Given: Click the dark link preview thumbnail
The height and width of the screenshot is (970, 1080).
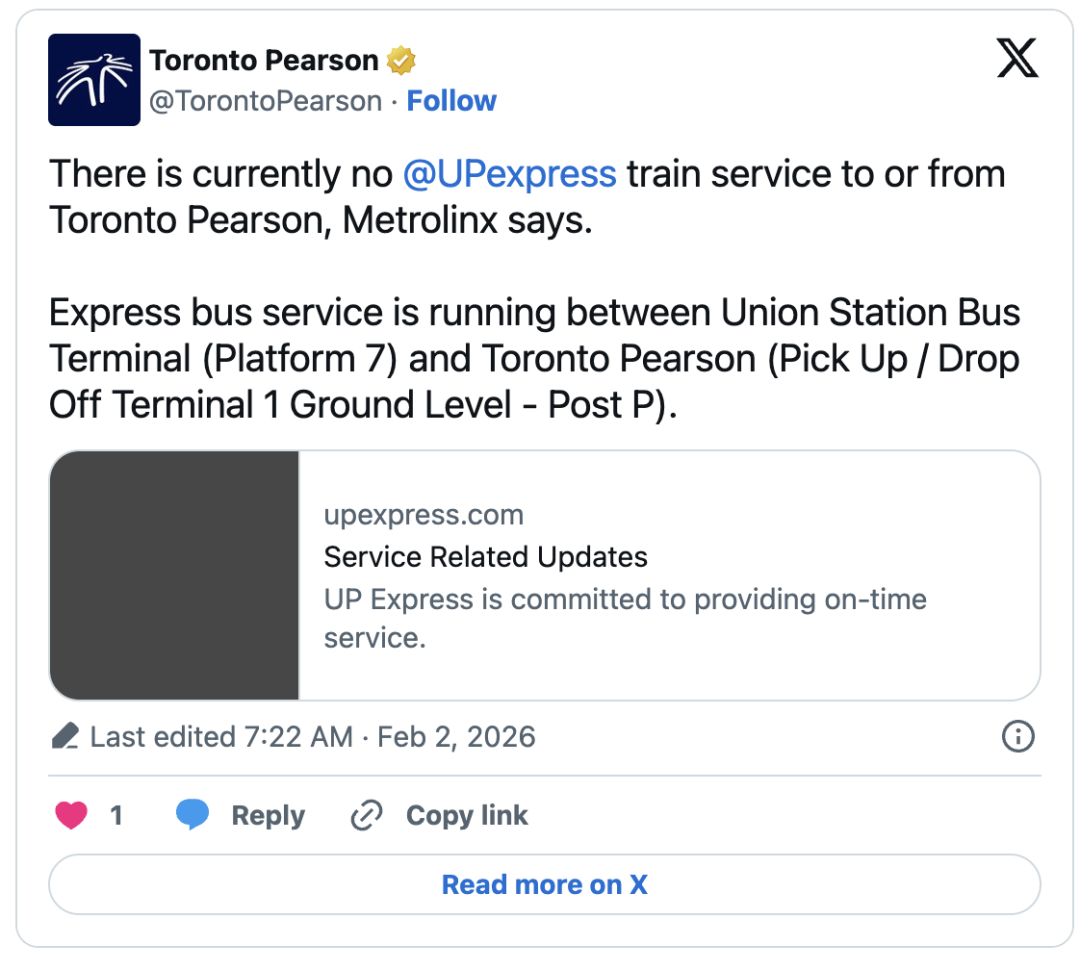Looking at the screenshot, I should pos(175,575).
